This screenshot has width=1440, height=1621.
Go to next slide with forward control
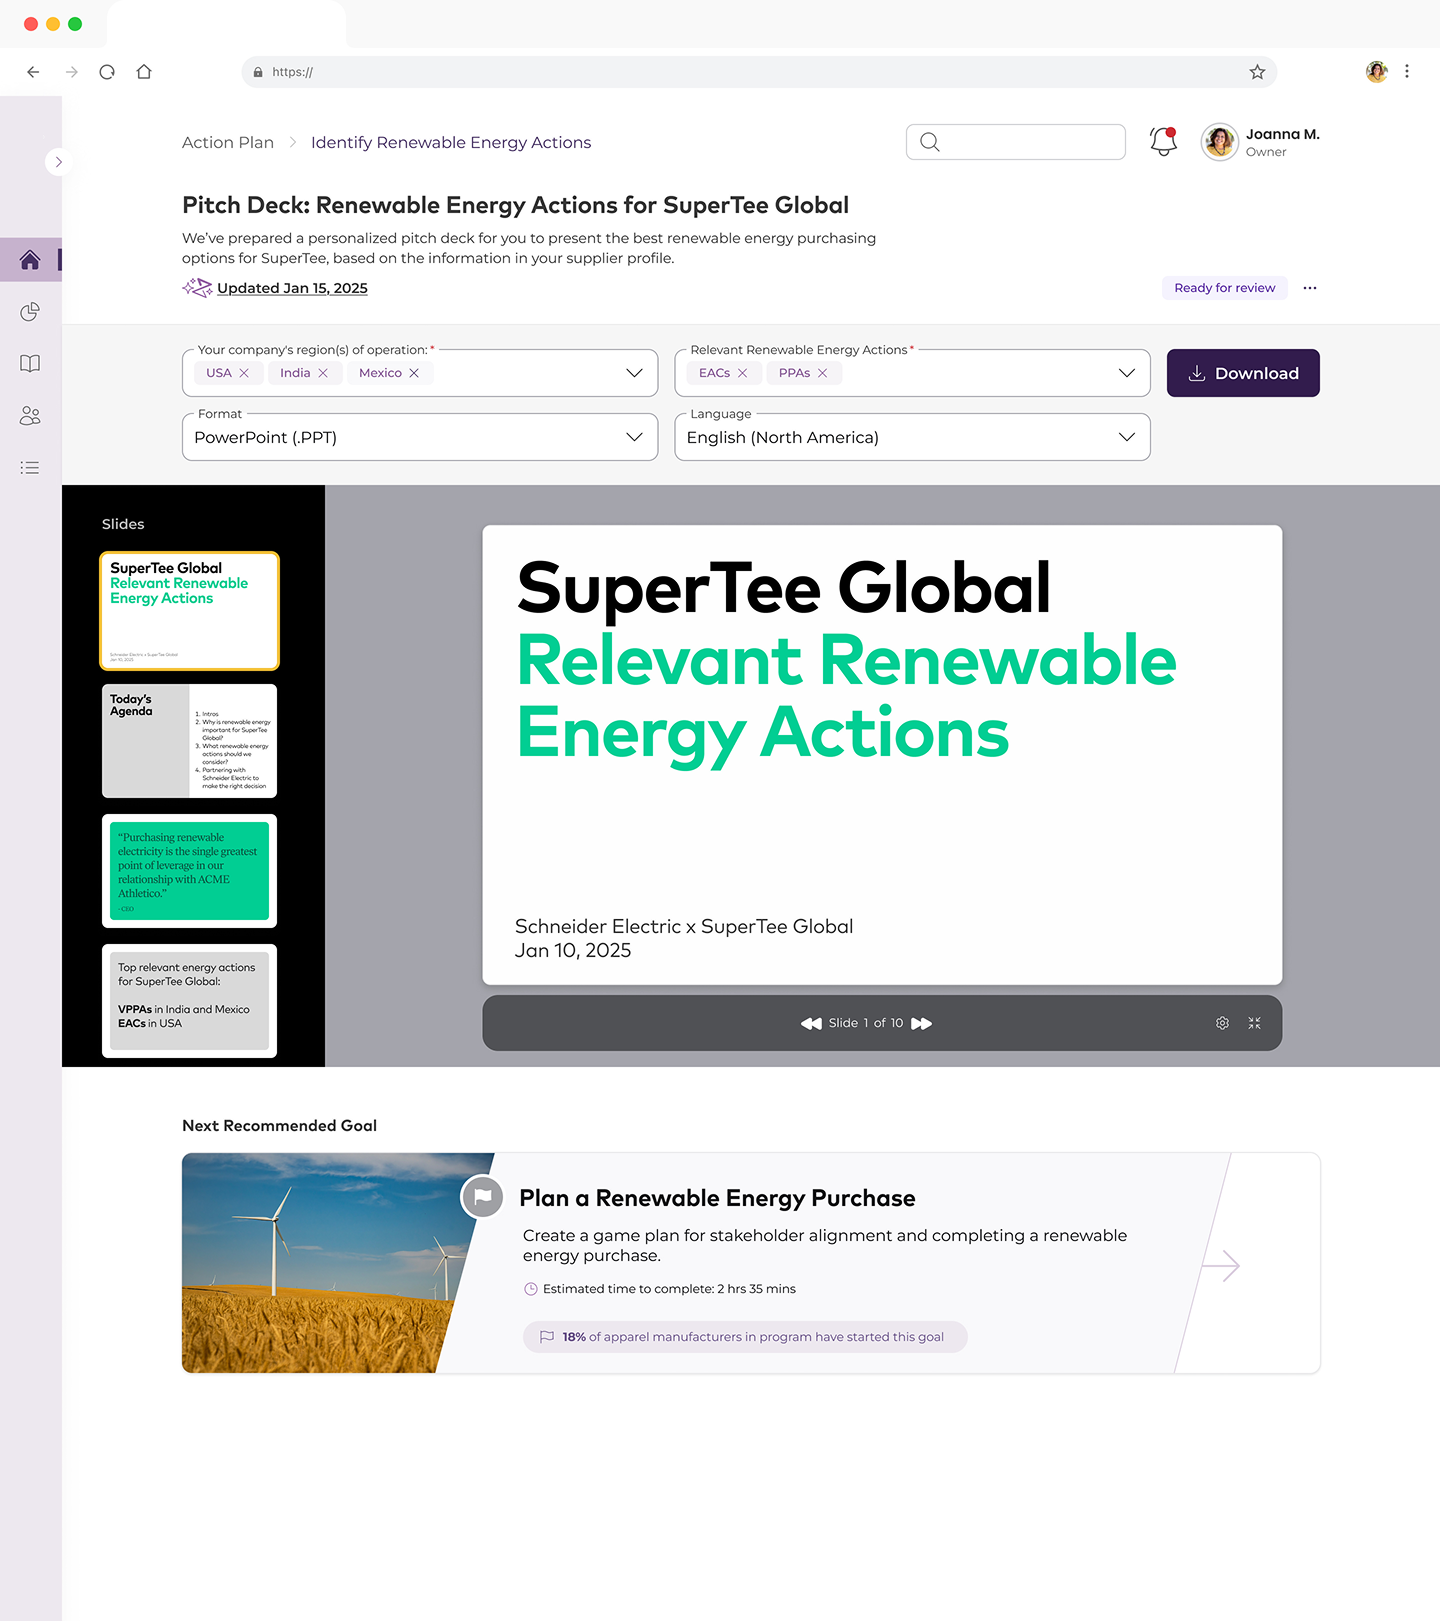[x=922, y=1023]
